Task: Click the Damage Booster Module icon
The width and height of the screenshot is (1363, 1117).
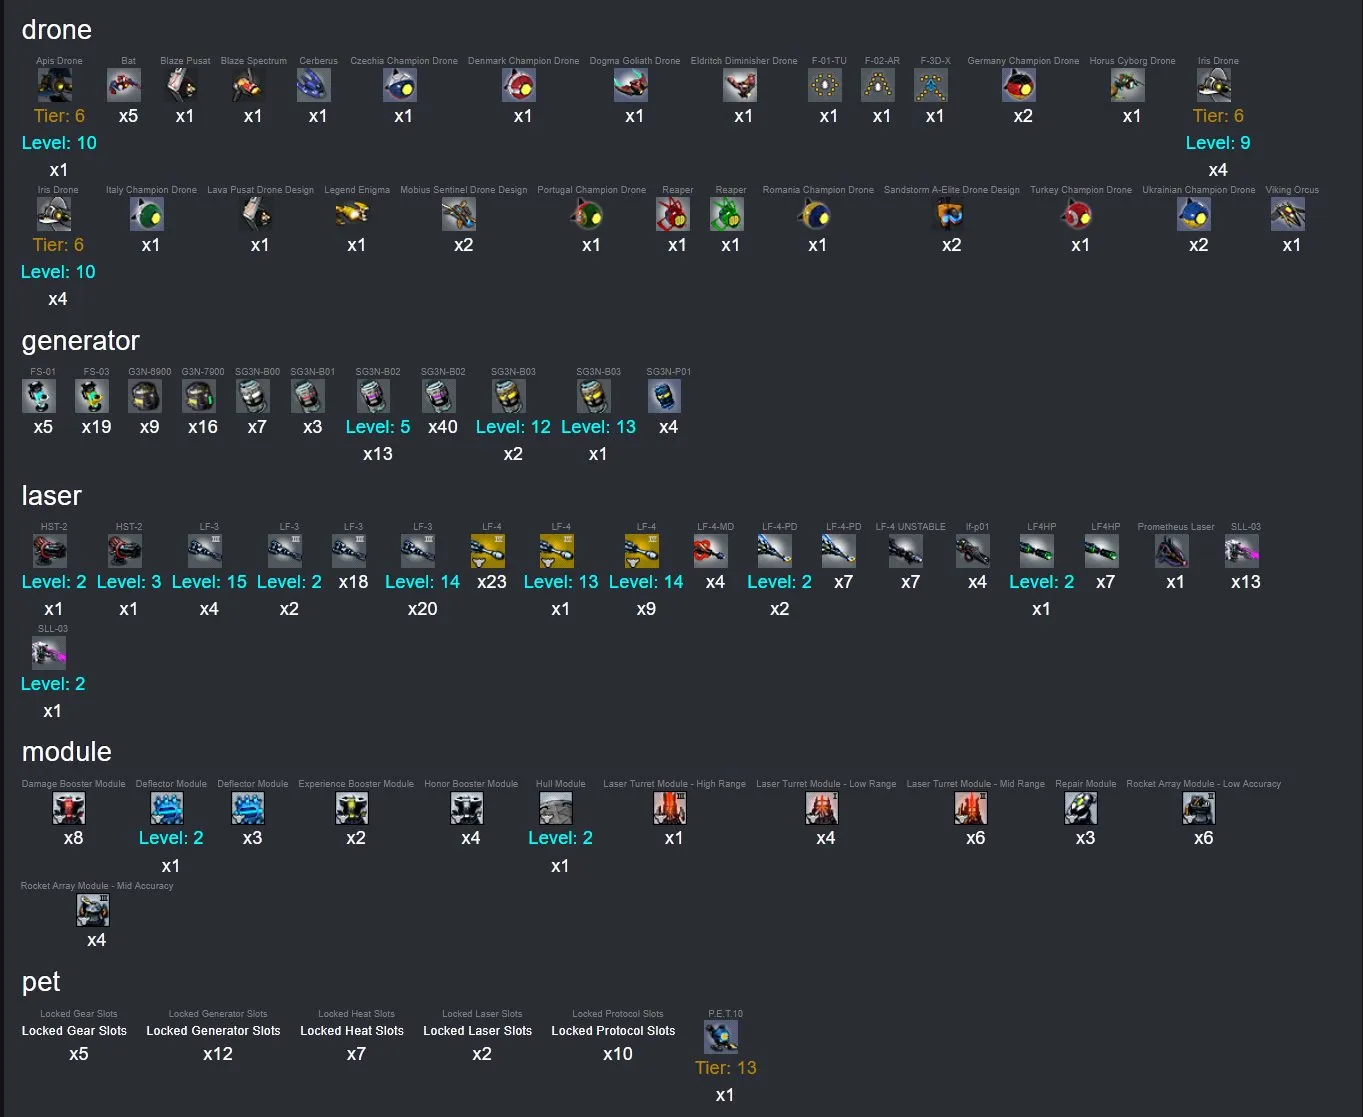Action: 69,808
